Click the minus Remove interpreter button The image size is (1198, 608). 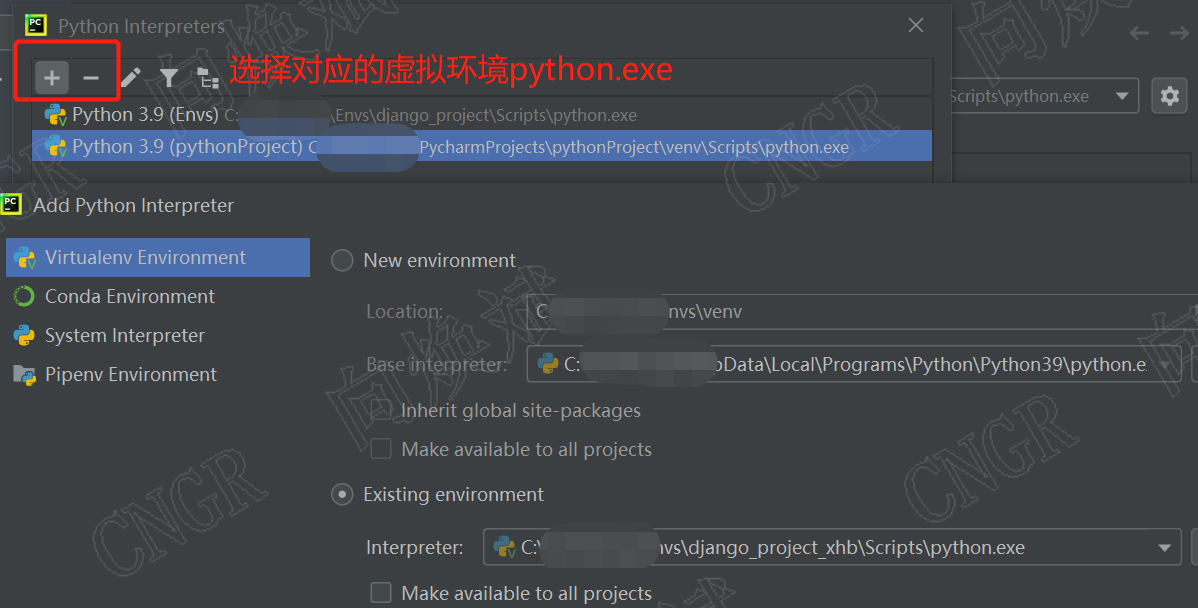tap(91, 77)
